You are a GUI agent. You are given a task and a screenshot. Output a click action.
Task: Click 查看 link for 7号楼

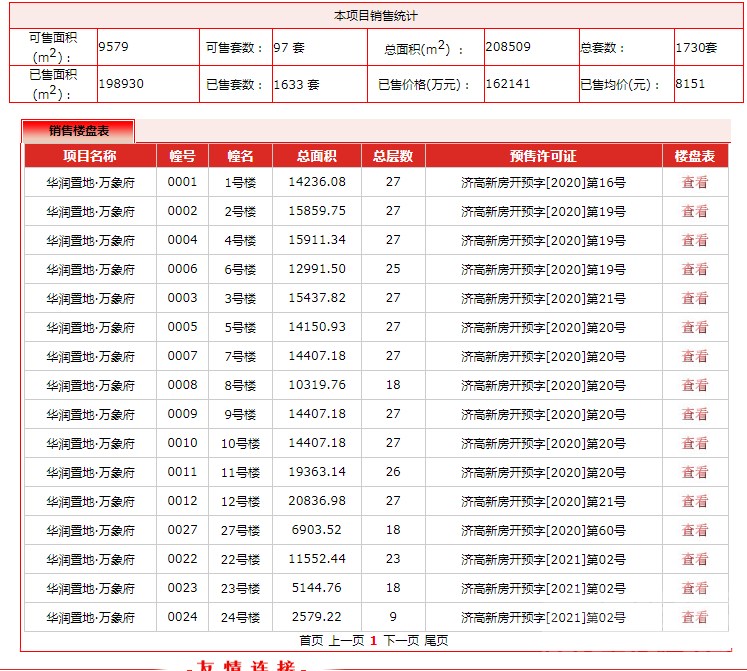coord(695,357)
